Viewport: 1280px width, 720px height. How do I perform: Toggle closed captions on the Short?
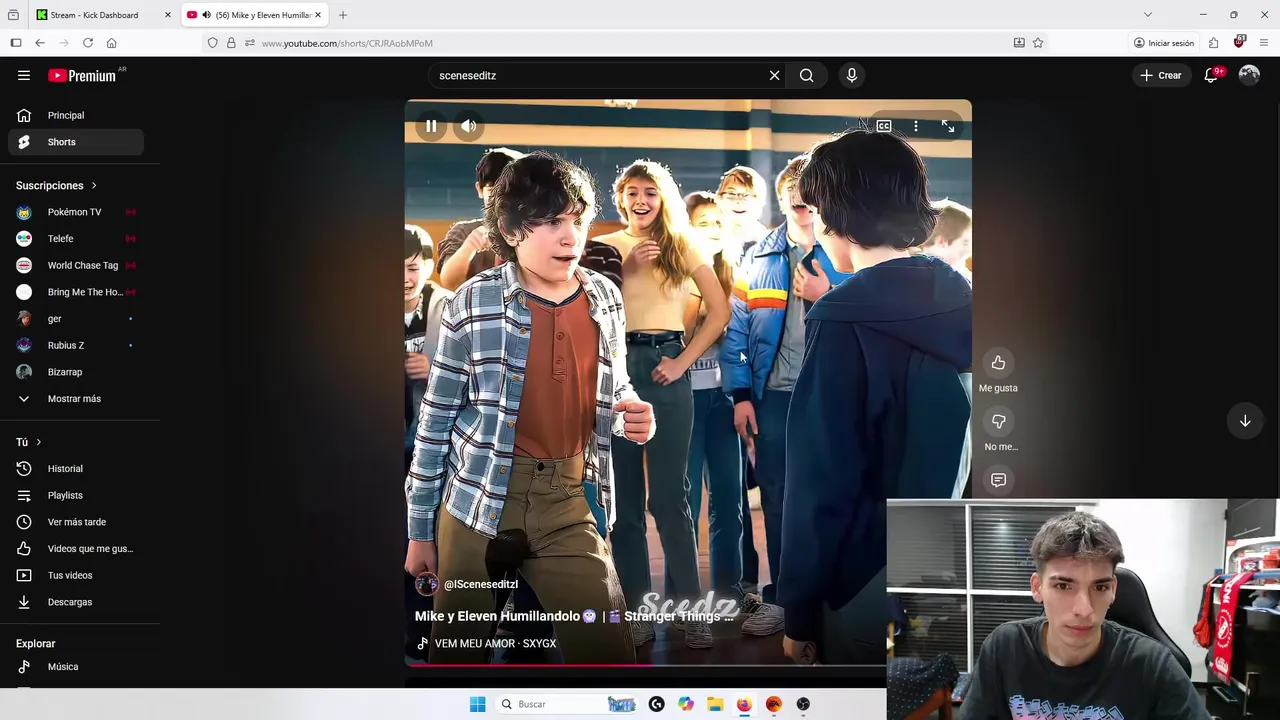click(x=884, y=126)
